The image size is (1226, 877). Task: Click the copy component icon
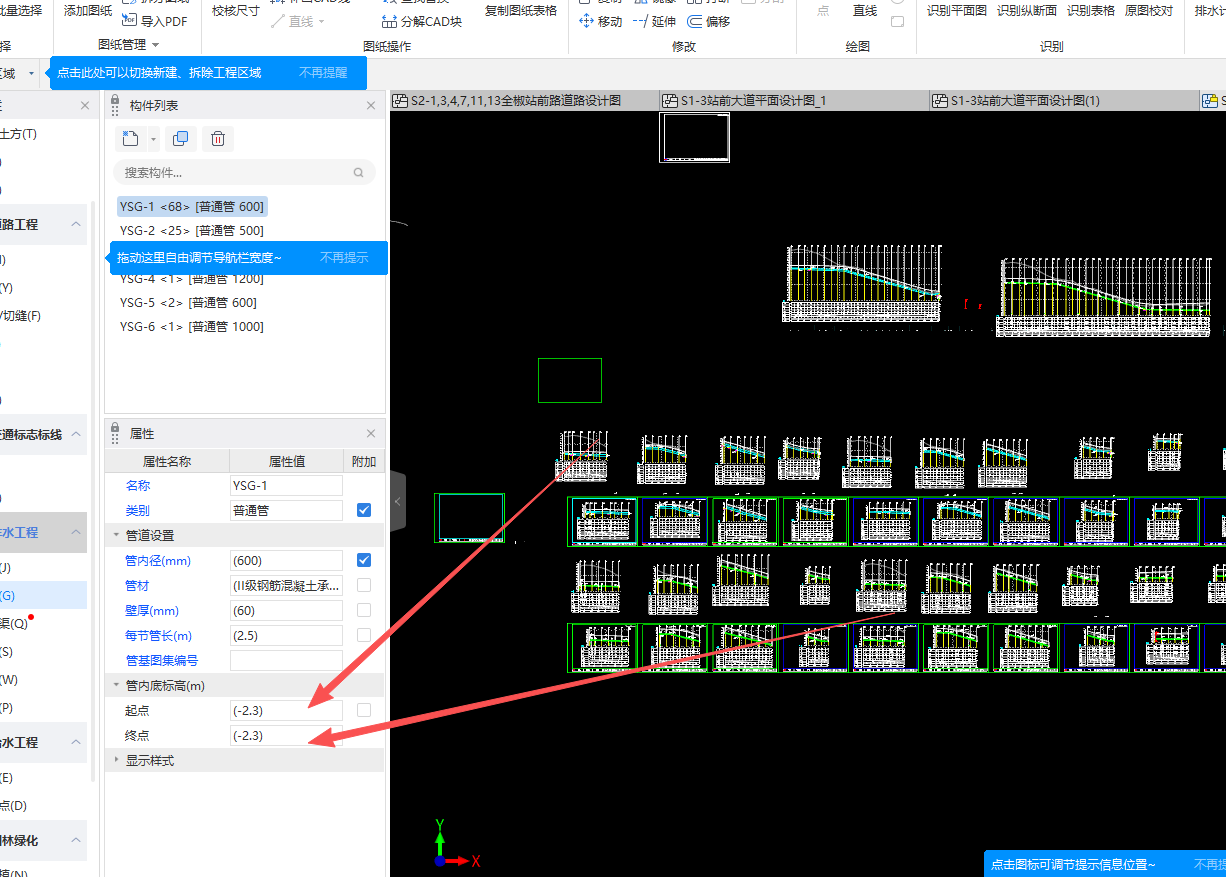coord(180,139)
